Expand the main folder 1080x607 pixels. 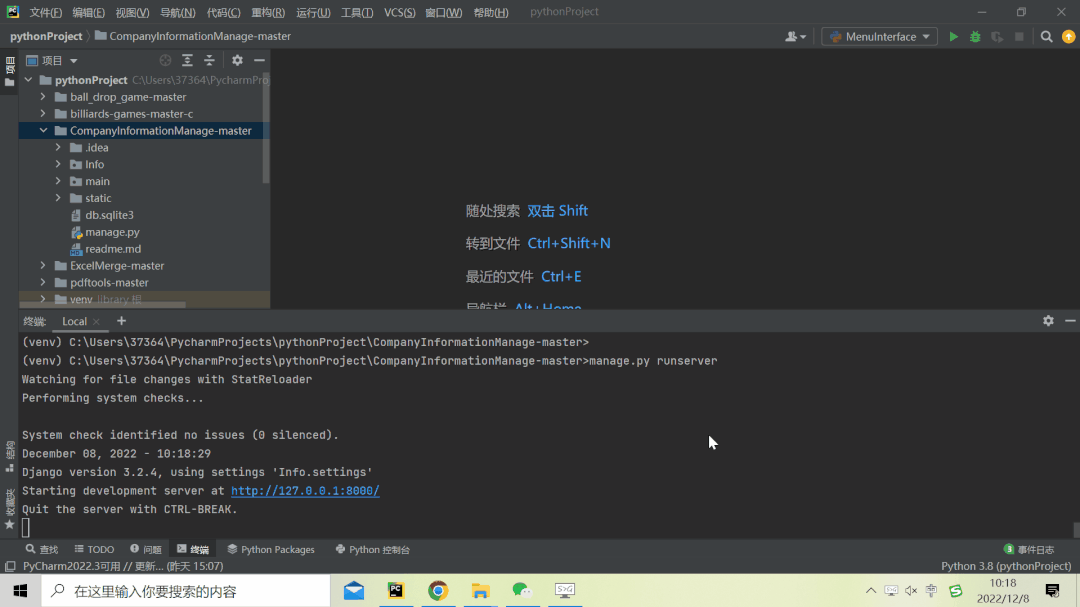coord(58,181)
